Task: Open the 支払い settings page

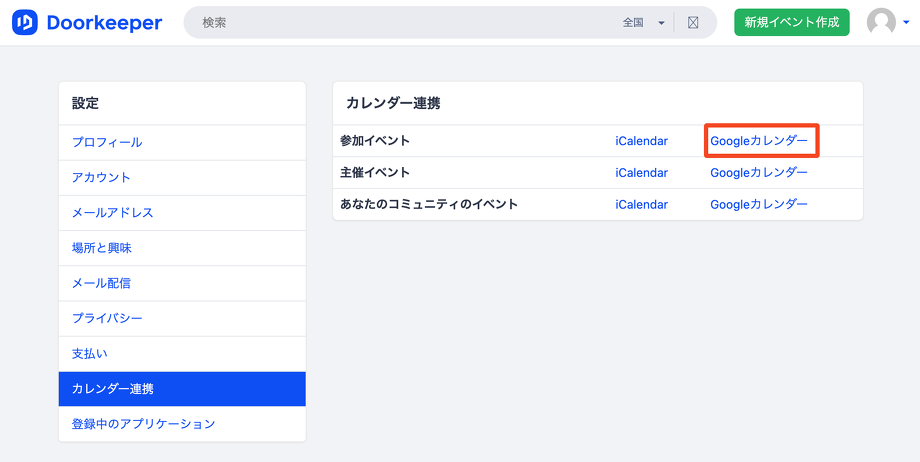Action: click(x=89, y=353)
